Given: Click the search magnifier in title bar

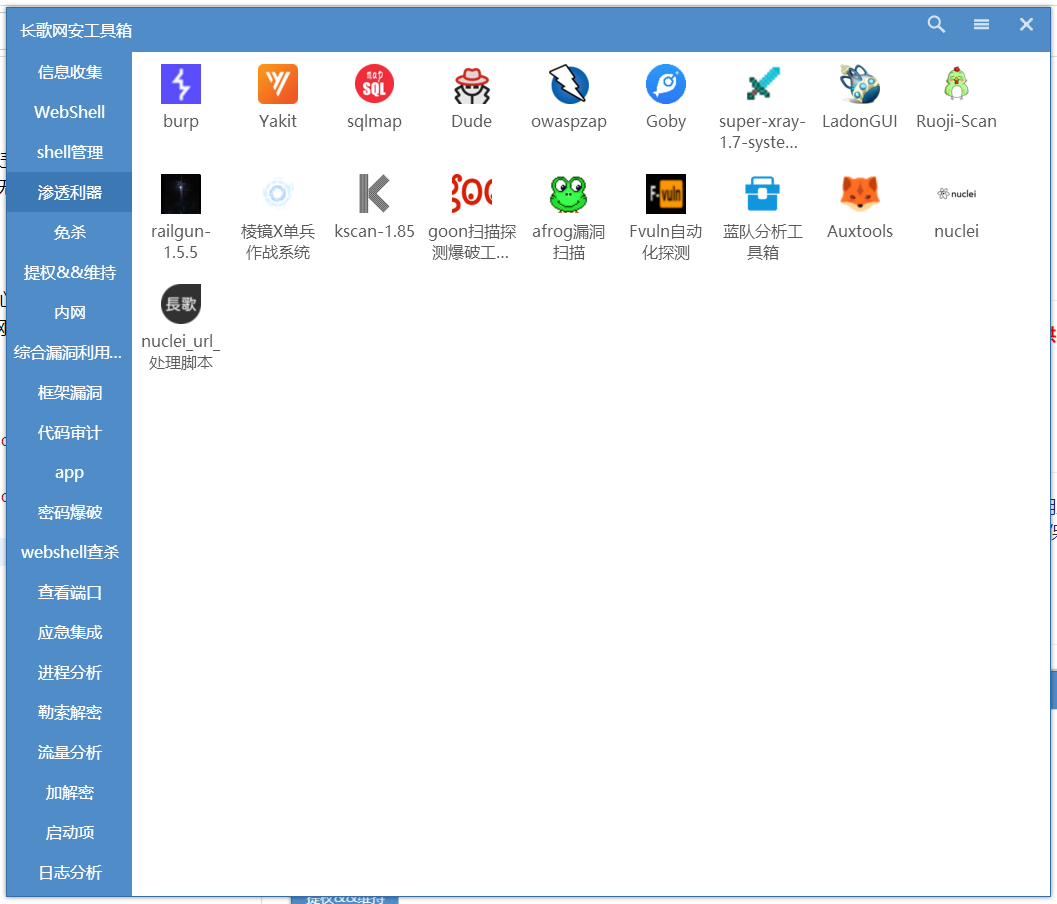Looking at the screenshot, I should [936, 24].
